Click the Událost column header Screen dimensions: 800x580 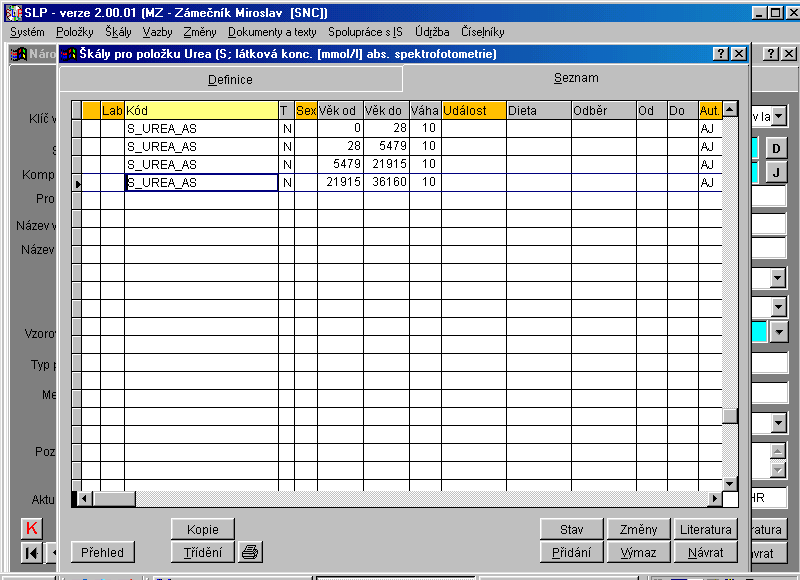coord(473,110)
